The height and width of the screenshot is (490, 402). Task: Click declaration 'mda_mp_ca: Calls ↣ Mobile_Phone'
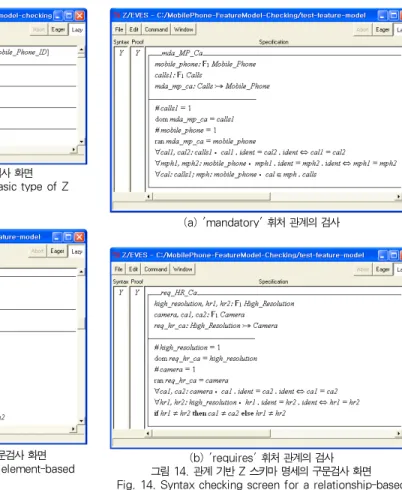click(x=212, y=86)
